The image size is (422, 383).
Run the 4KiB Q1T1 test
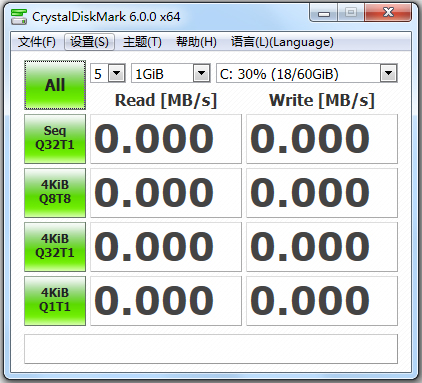tap(55, 301)
